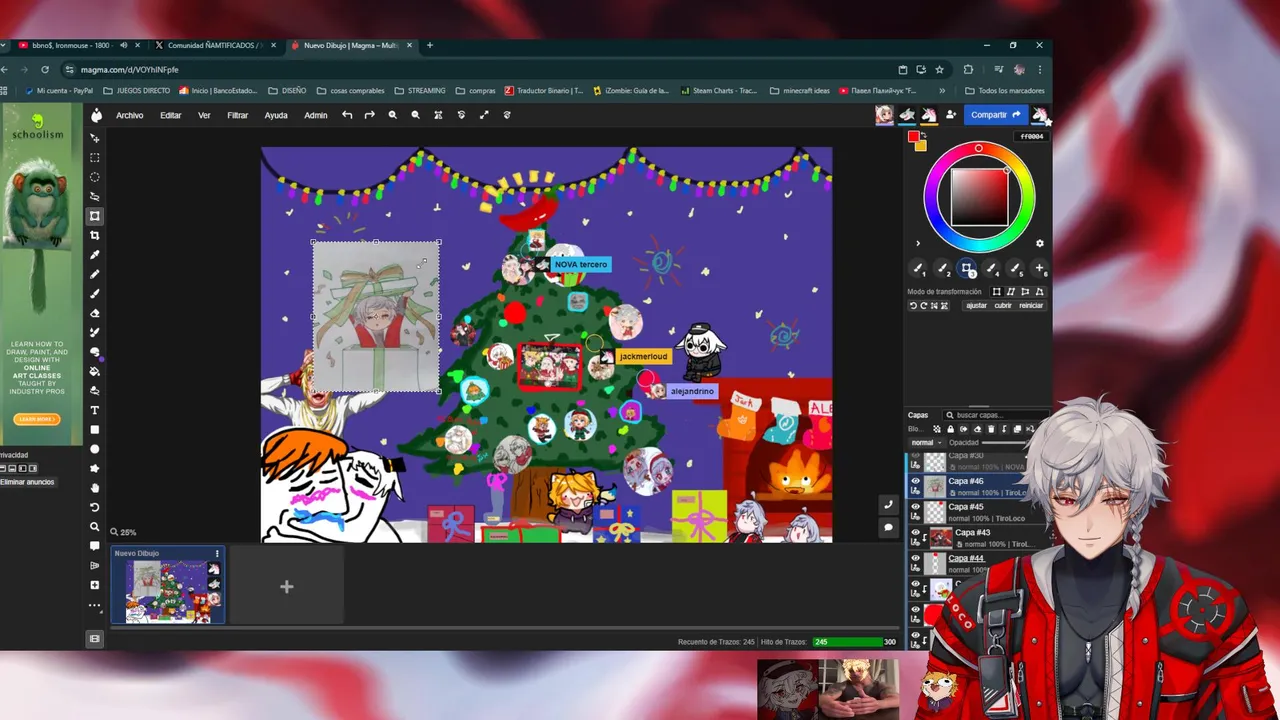1280x720 pixels.
Task: Click the undo arrow in top bar
Action: [x=347, y=115]
